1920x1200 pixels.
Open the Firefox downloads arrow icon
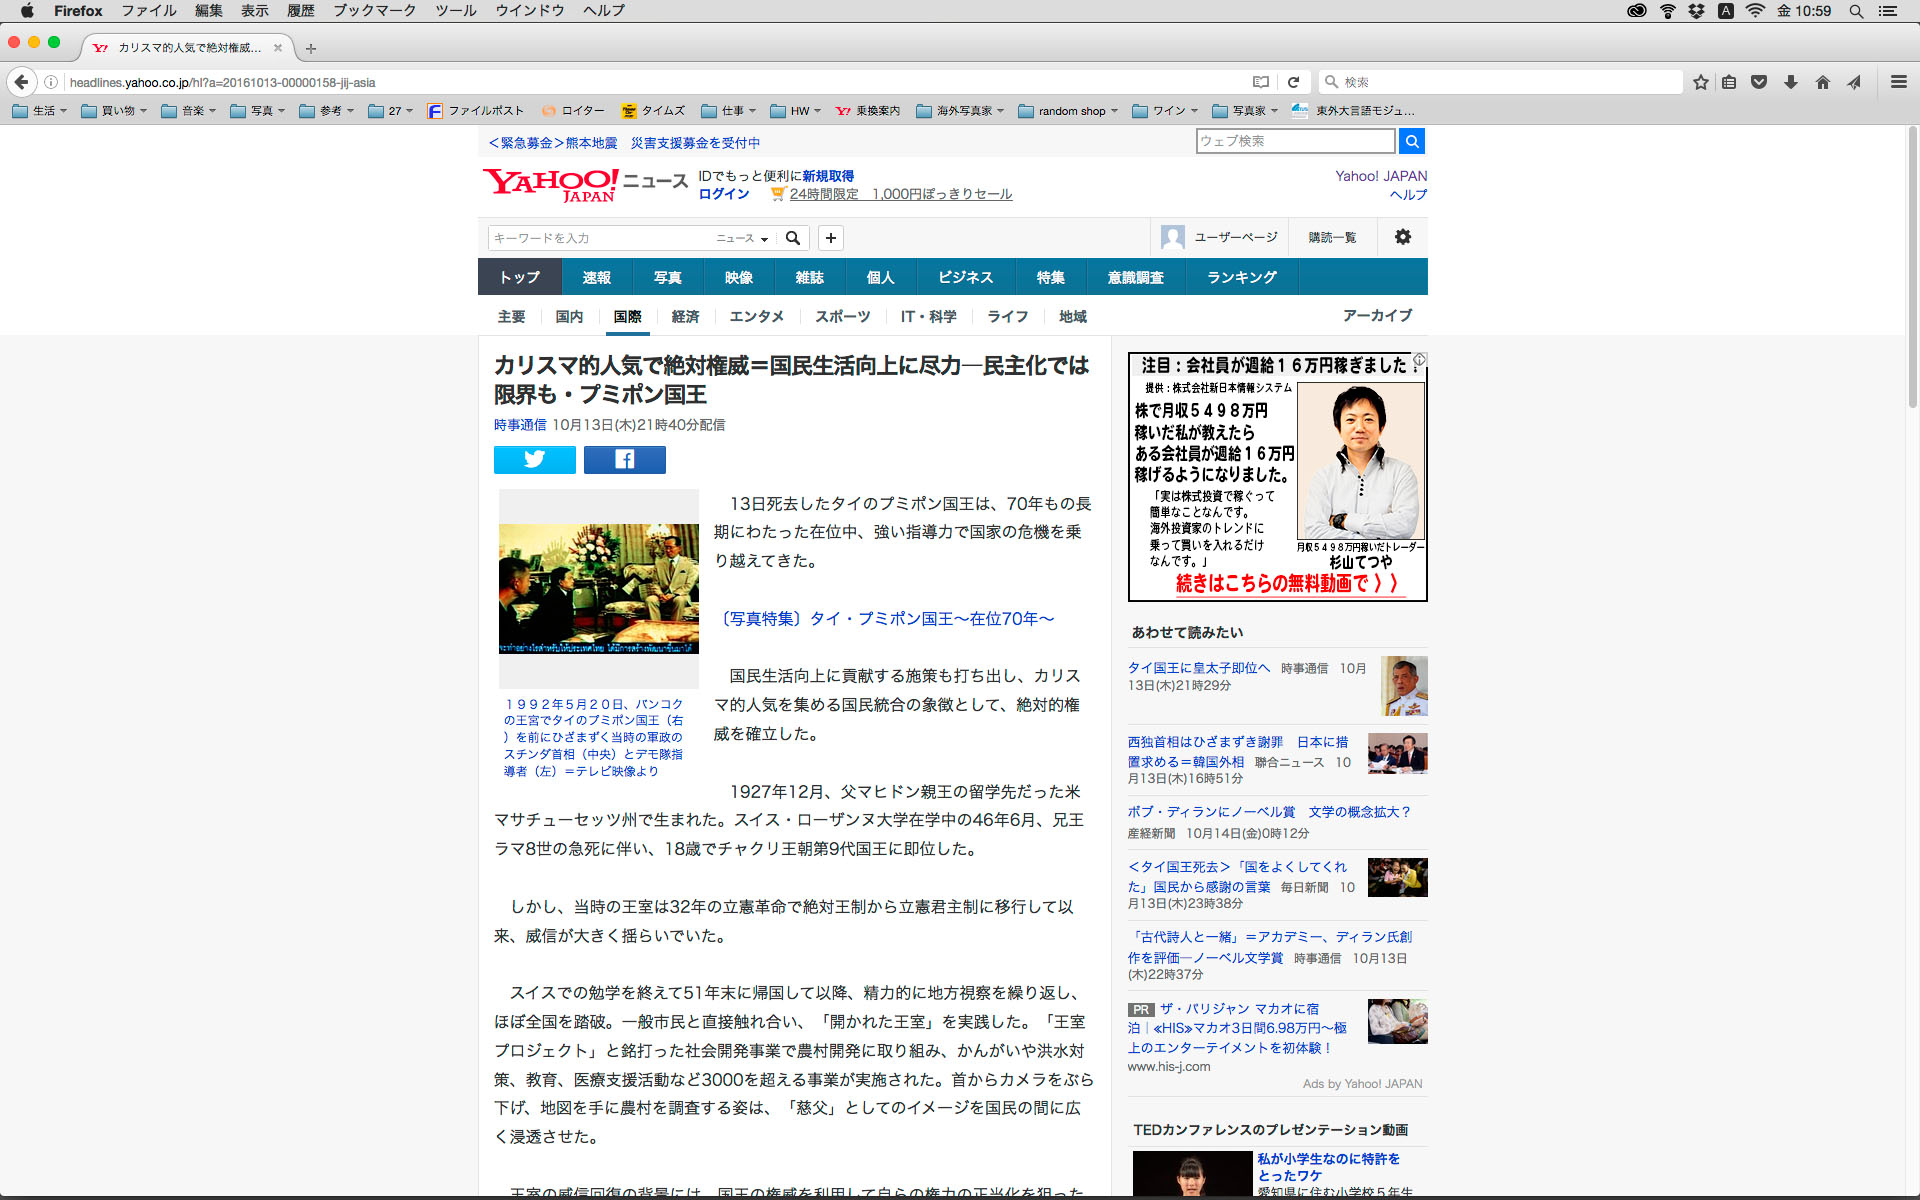point(1790,82)
